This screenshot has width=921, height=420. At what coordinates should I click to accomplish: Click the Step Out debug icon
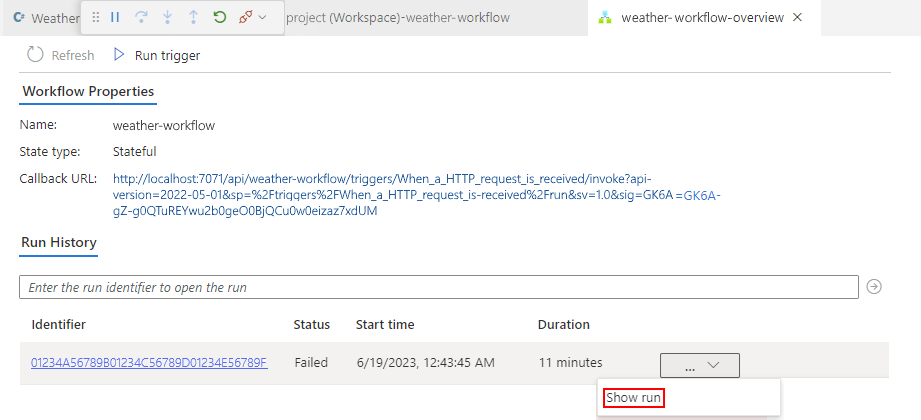coord(193,18)
